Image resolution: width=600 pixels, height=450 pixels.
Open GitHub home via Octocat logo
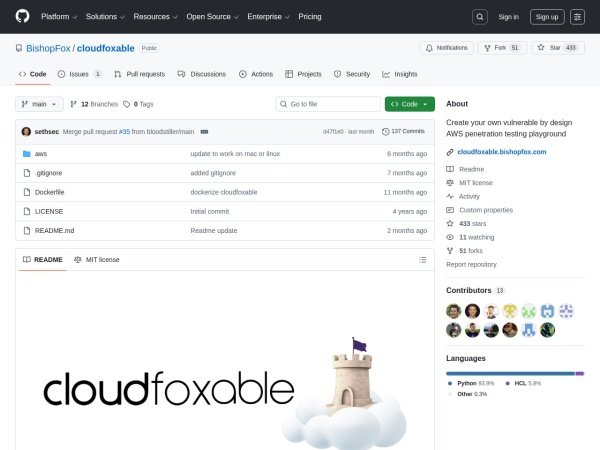(22, 16)
